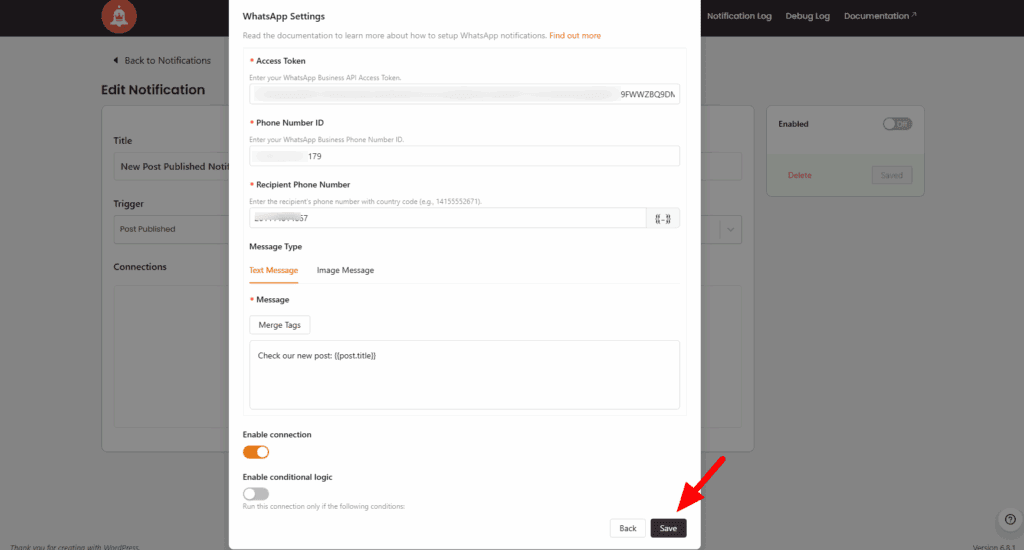1024x550 pixels.
Task: Open merge tags picker beside recipient number
Action: [x=663, y=218]
